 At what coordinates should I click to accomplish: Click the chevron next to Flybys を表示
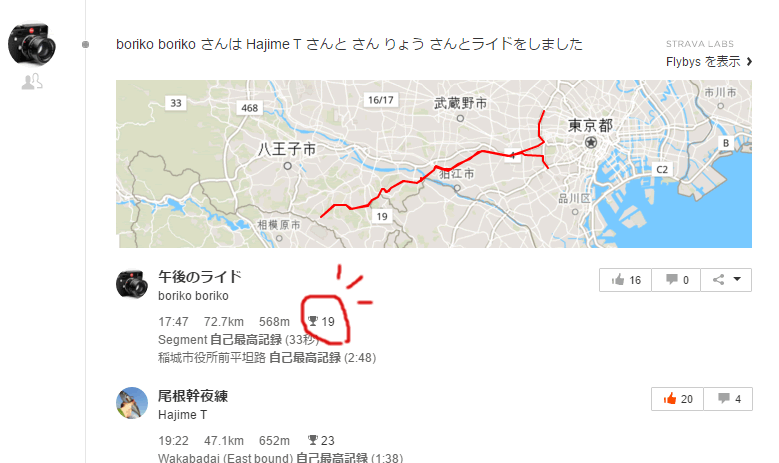point(749,62)
